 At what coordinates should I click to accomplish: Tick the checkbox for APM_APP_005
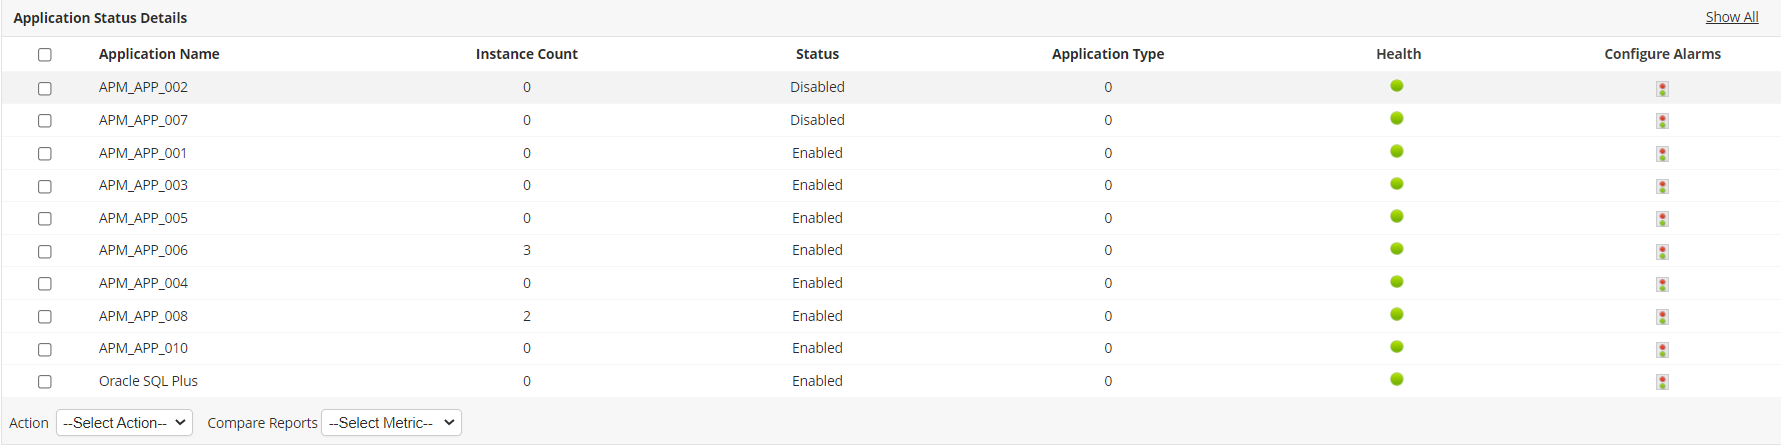point(45,219)
